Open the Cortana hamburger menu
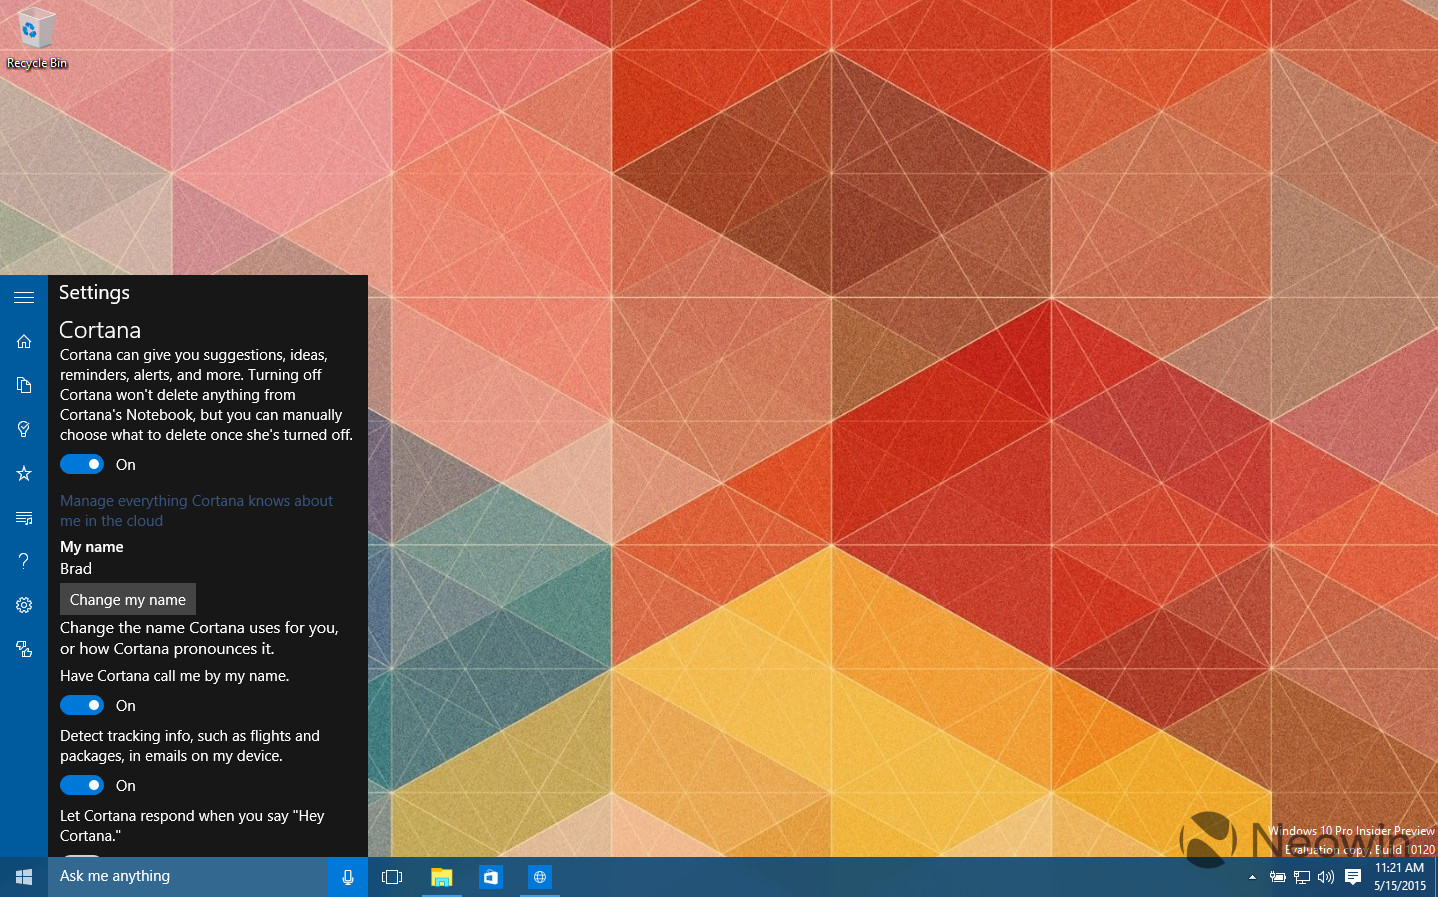This screenshot has width=1438, height=897. pyautogui.click(x=24, y=297)
